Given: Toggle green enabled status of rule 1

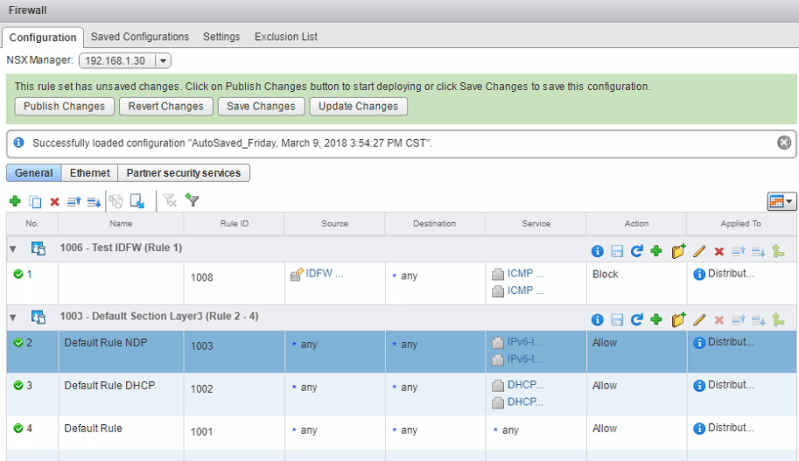Looking at the screenshot, I should [x=18, y=274].
